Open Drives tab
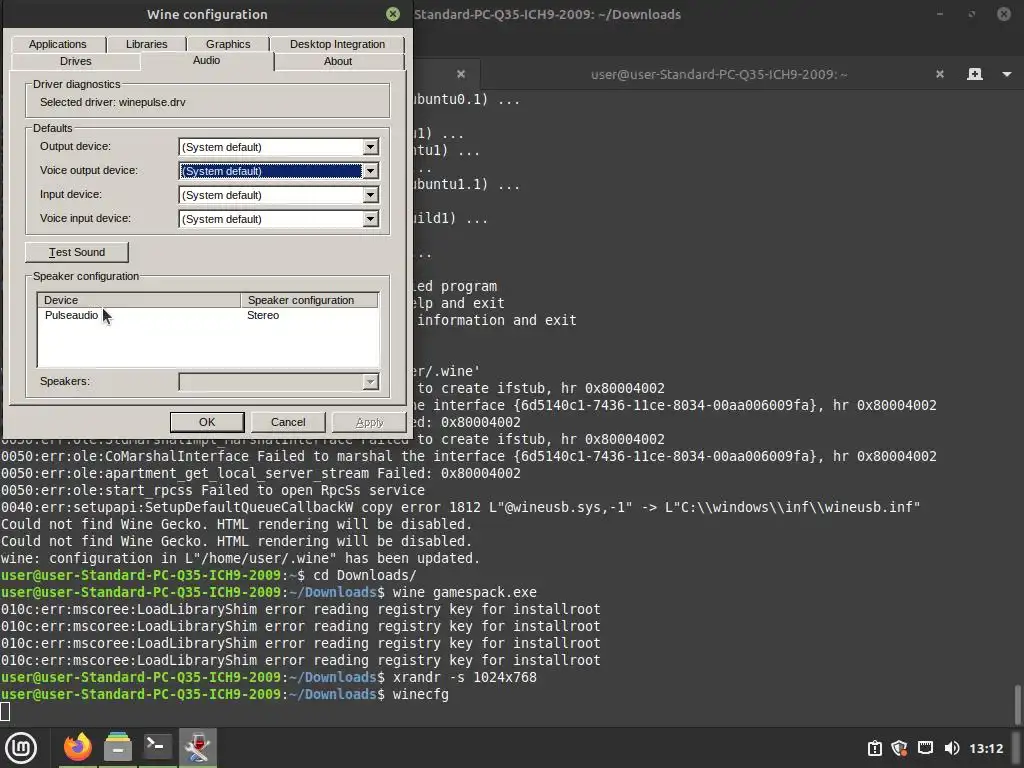 (x=76, y=61)
